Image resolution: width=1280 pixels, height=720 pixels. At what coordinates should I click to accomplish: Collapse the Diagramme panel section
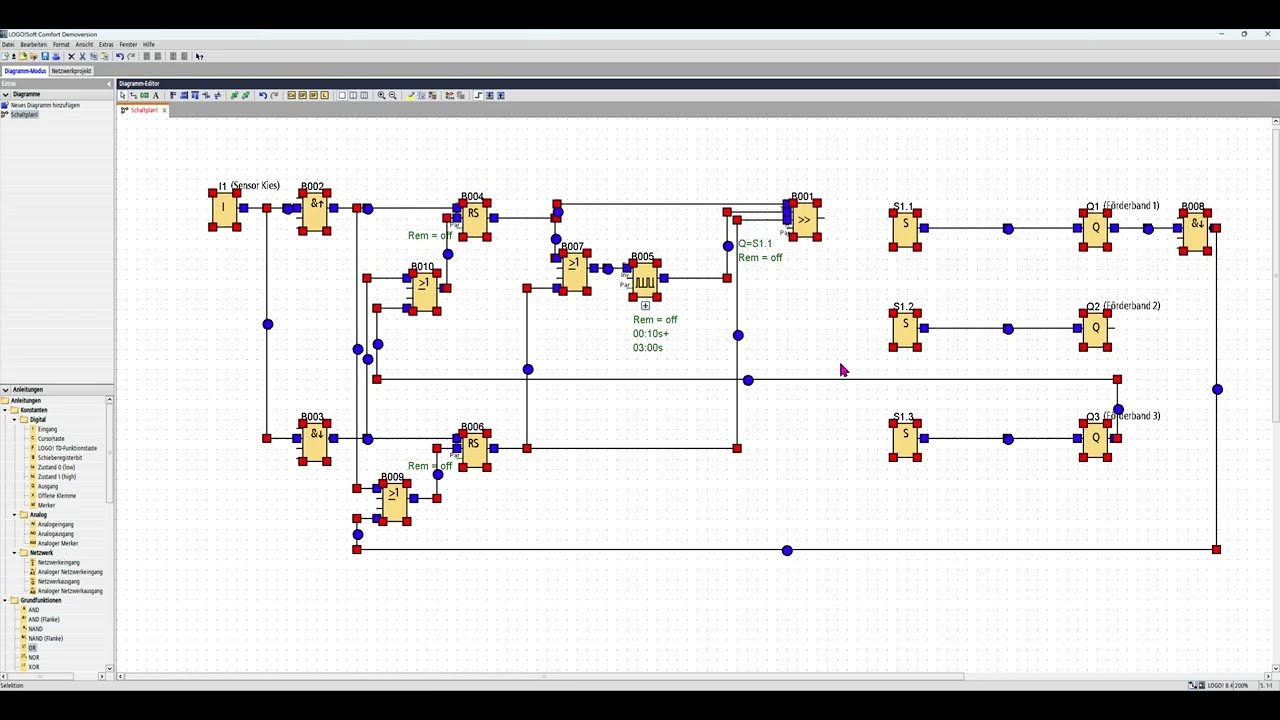pos(5,94)
